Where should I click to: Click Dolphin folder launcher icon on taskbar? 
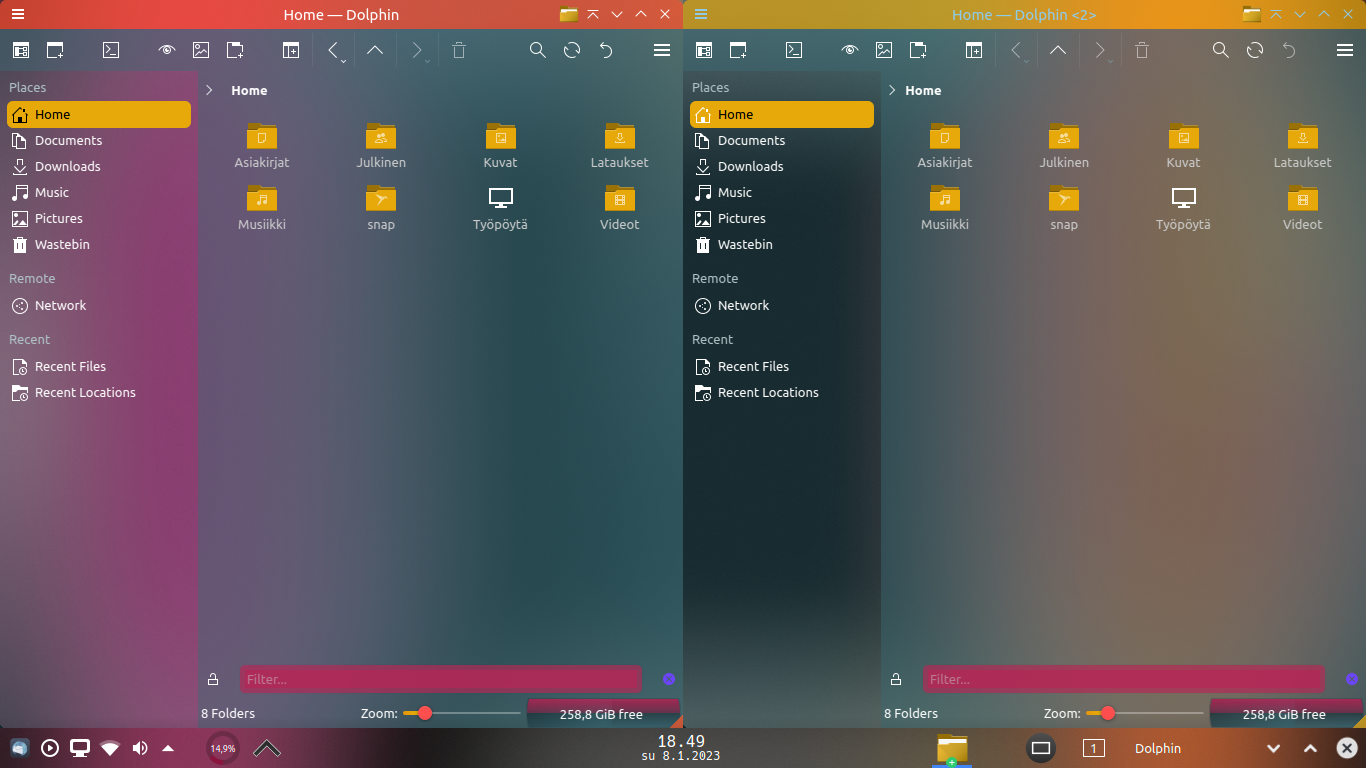(x=952, y=748)
